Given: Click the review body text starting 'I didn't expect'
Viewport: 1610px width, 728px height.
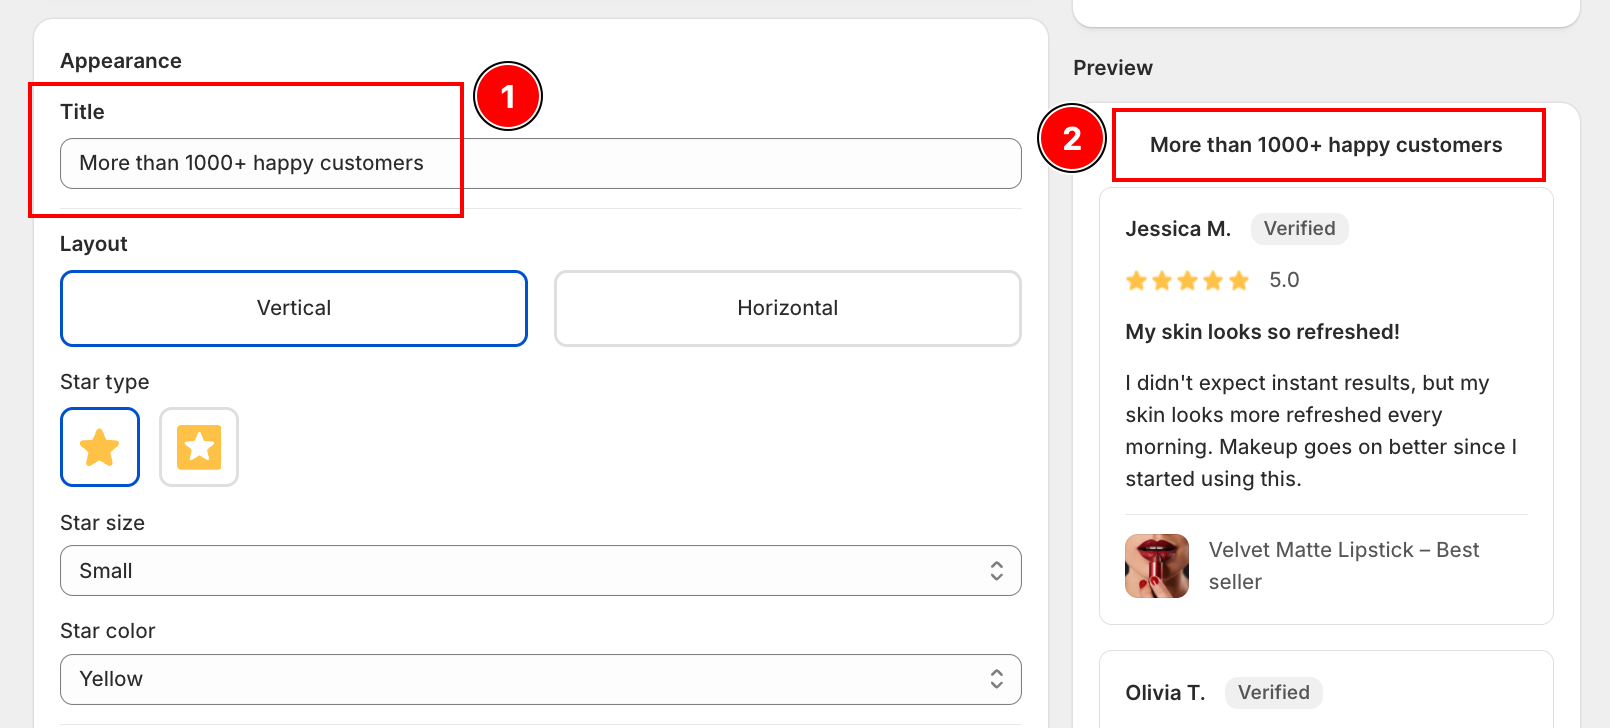Looking at the screenshot, I should click(1321, 431).
